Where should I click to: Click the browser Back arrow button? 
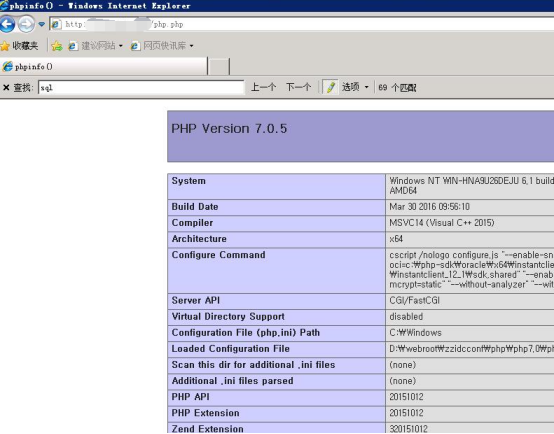tap(7, 24)
